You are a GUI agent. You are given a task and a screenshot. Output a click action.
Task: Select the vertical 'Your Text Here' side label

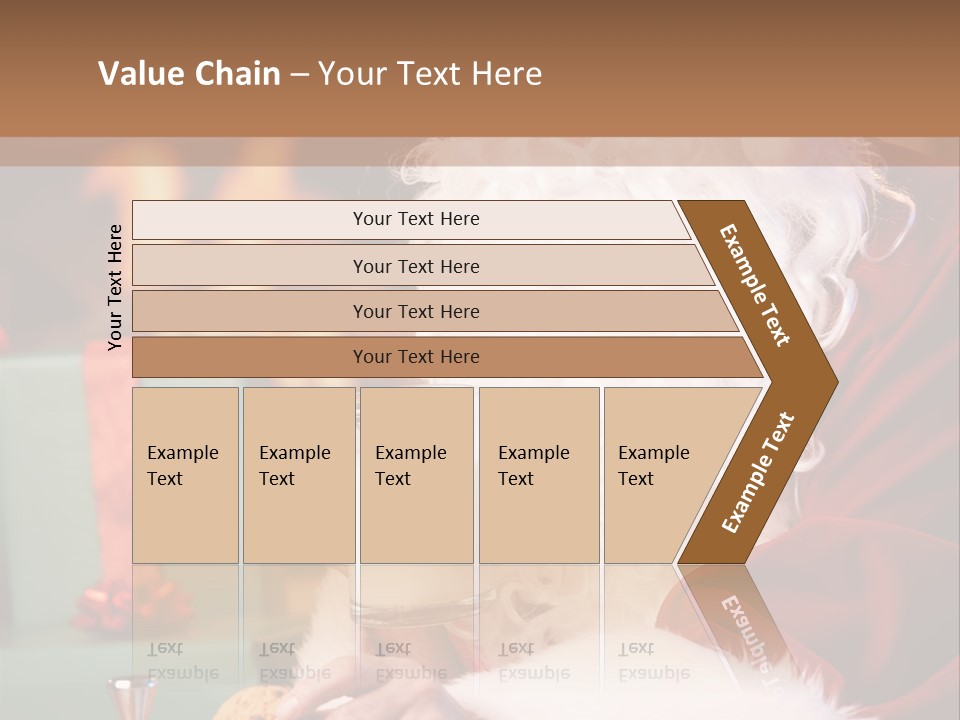click(x=115, y=287)
